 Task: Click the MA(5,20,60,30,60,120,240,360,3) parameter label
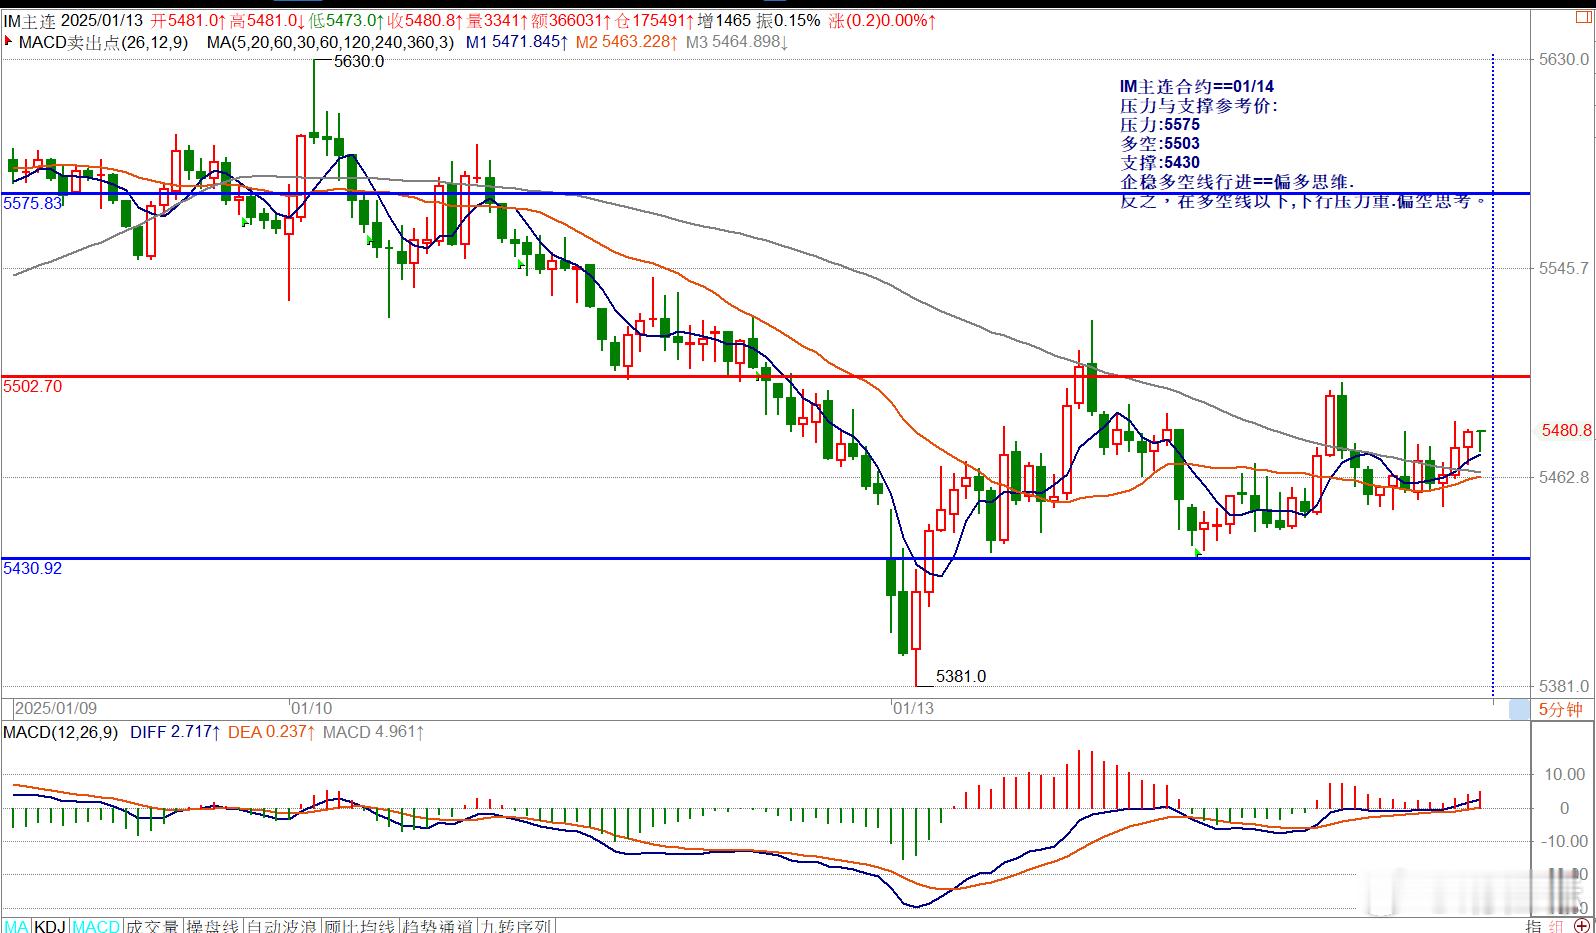(x=330, y=42)
